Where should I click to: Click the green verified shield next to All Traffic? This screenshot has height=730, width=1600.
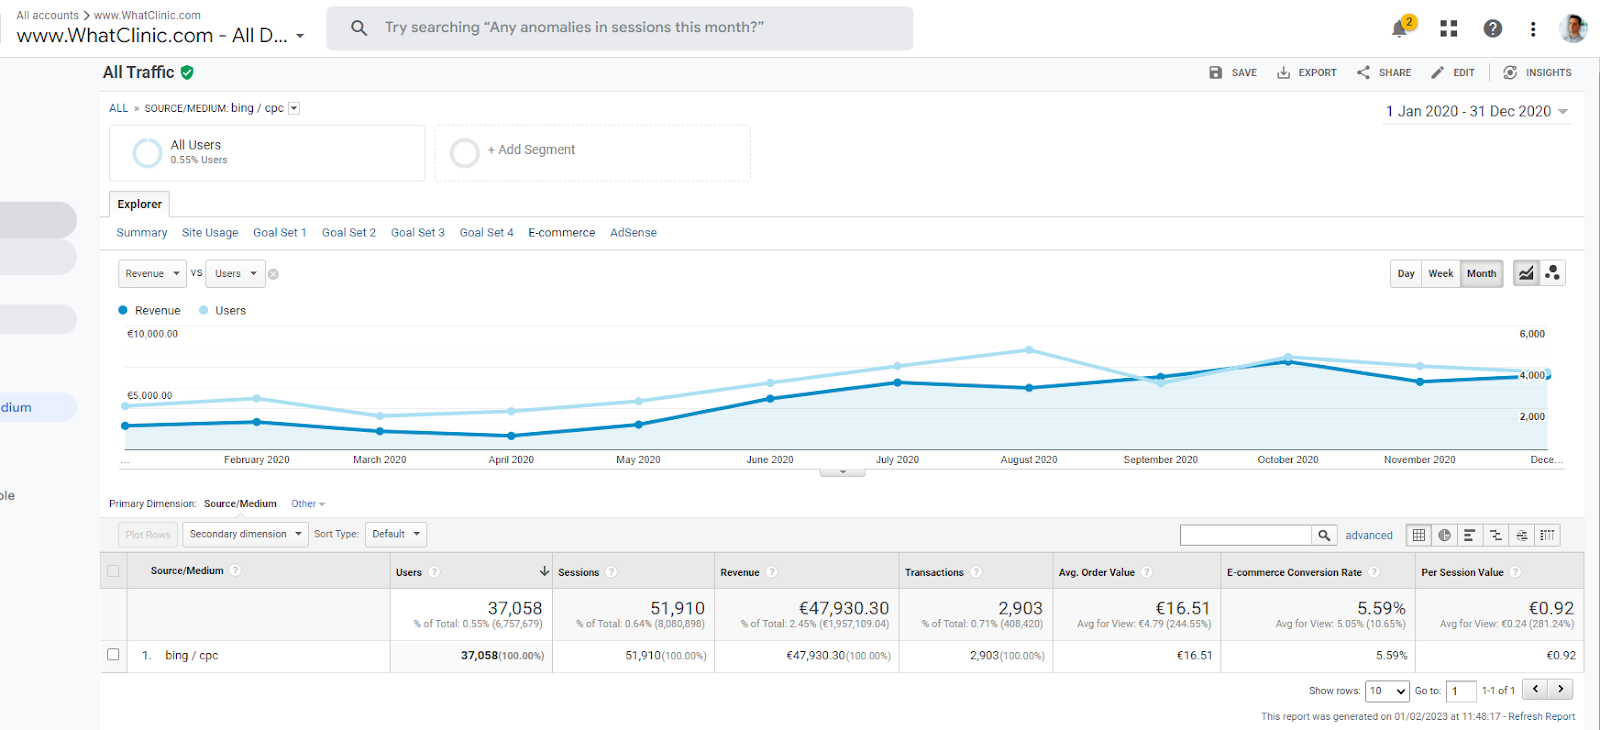[x=187, y=72]
